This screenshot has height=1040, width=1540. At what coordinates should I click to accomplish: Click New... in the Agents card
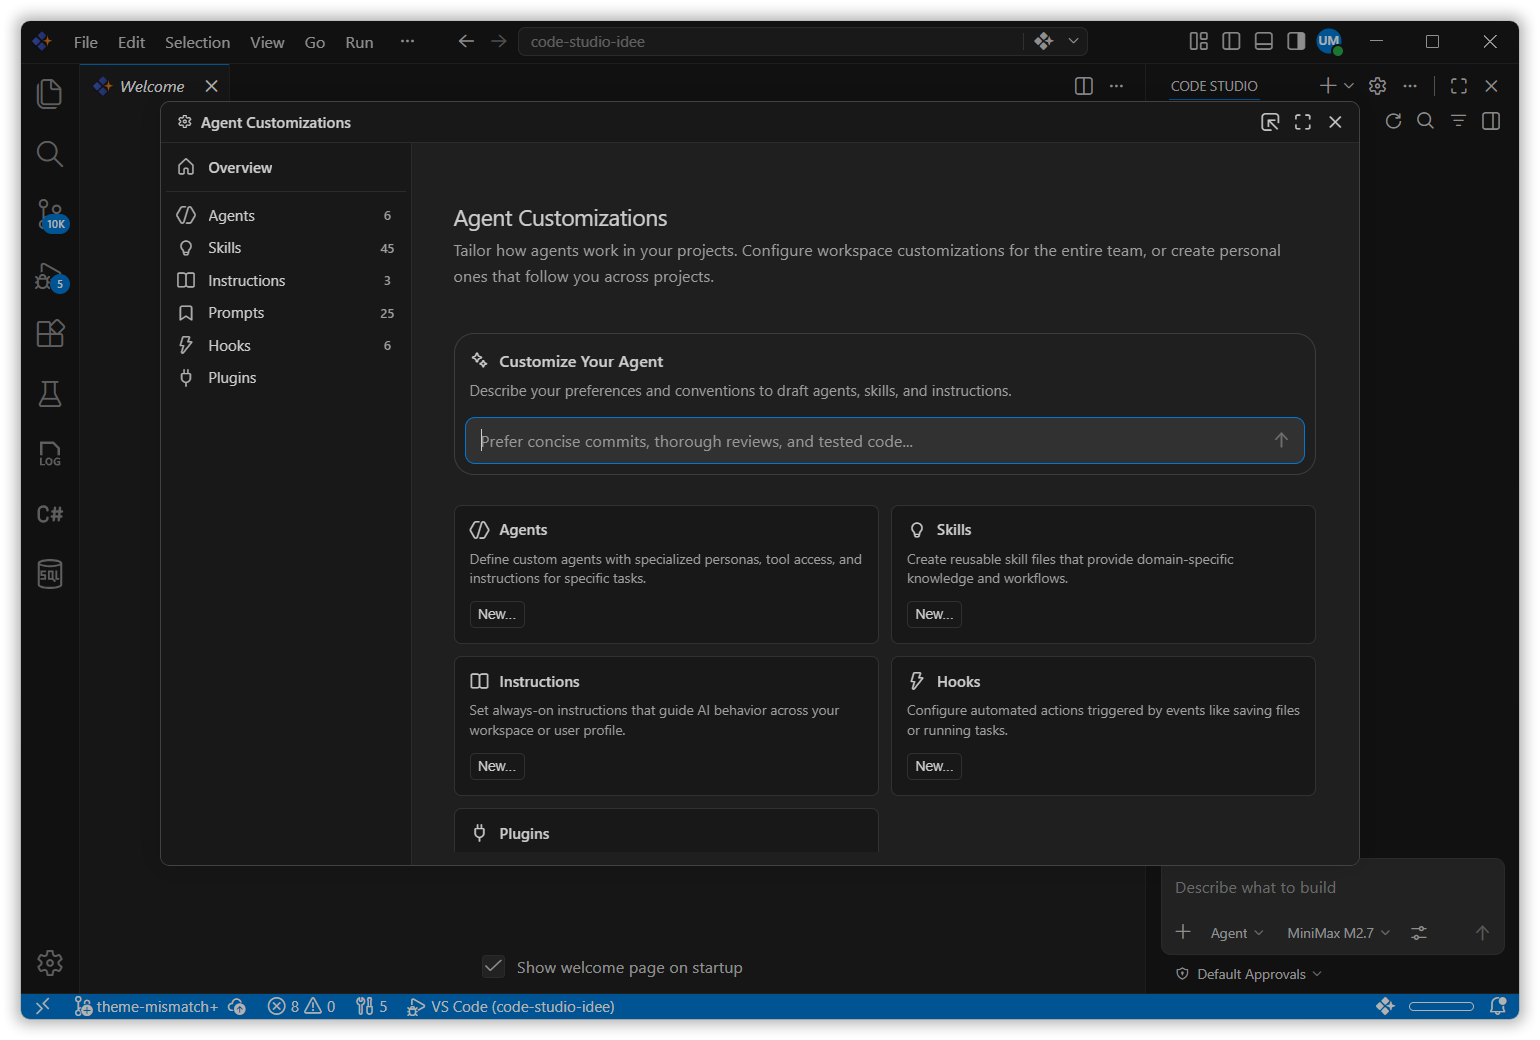[x=497, y=614]
